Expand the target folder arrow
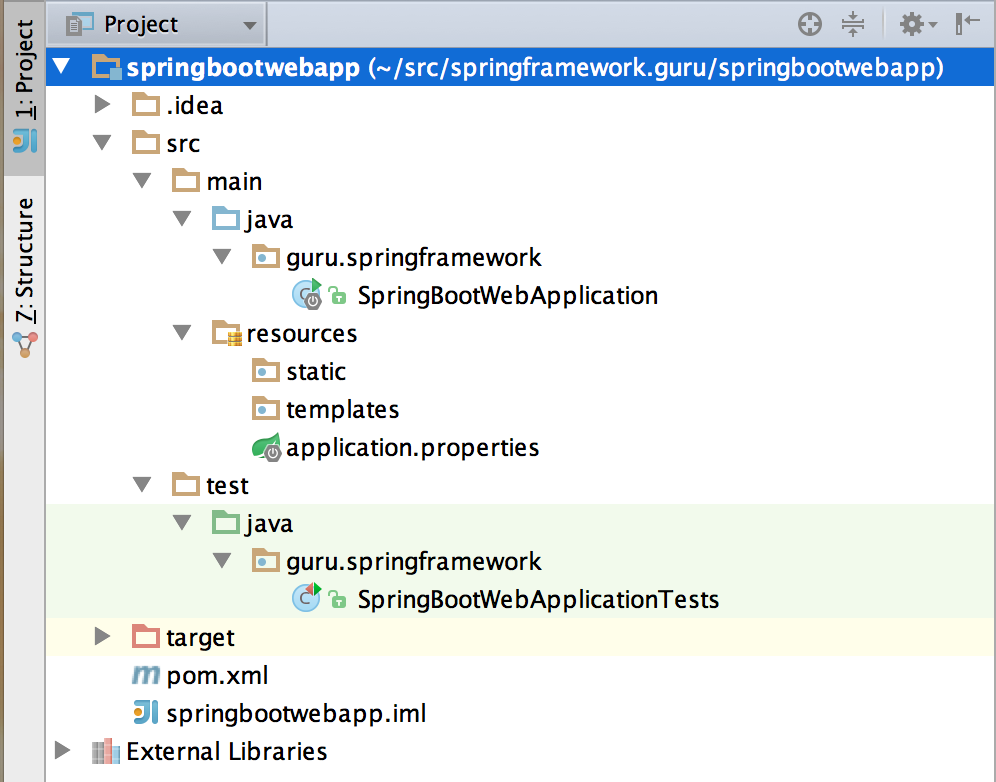The image size is (996, 782). [102, 637]
